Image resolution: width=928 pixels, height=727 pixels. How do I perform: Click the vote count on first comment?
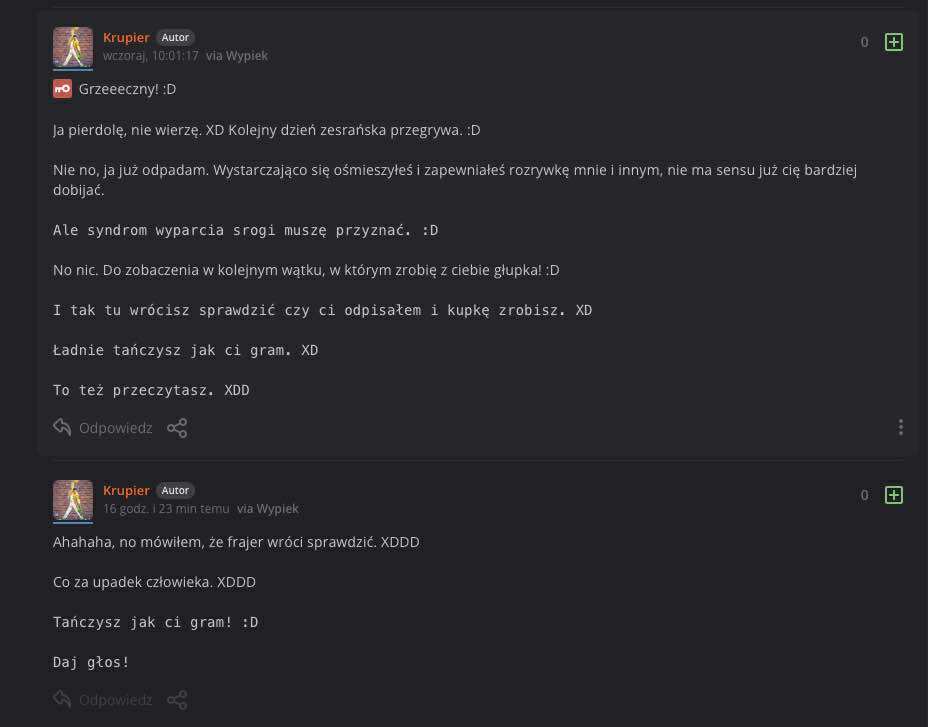click(x=864, y=42)
